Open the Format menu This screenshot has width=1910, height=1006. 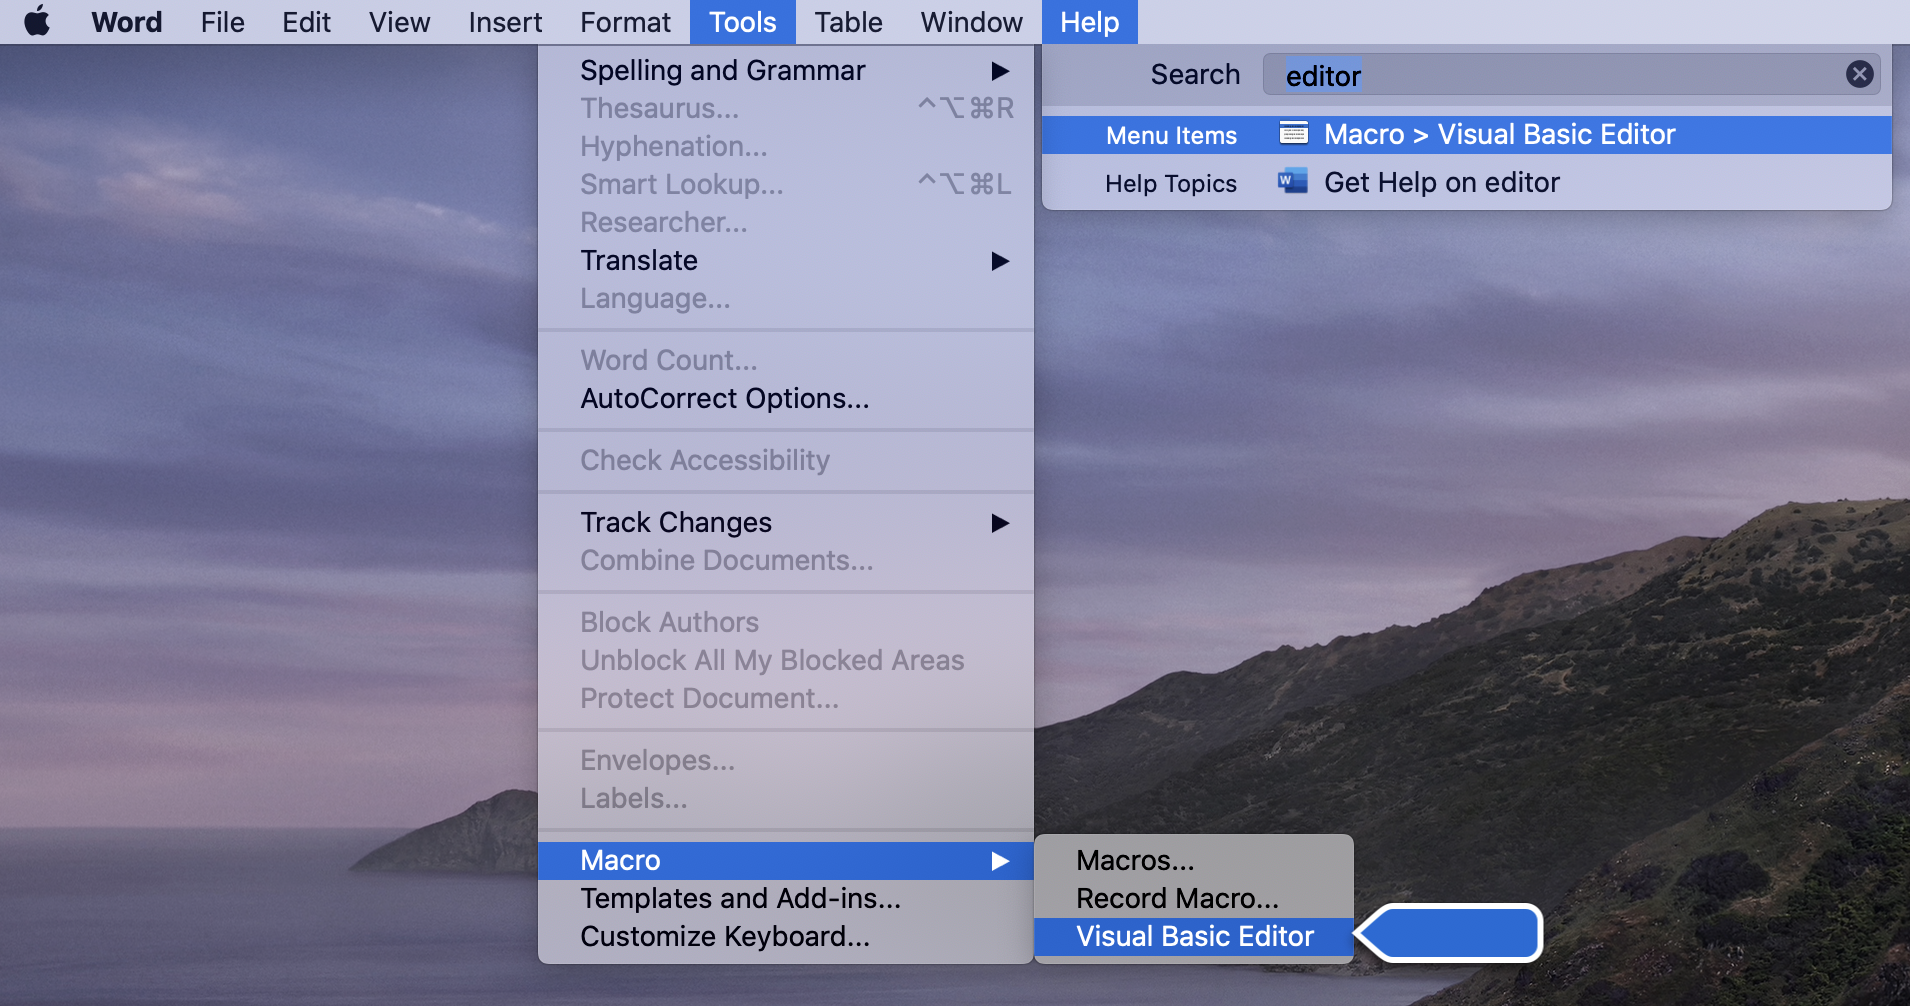point(625,22)
